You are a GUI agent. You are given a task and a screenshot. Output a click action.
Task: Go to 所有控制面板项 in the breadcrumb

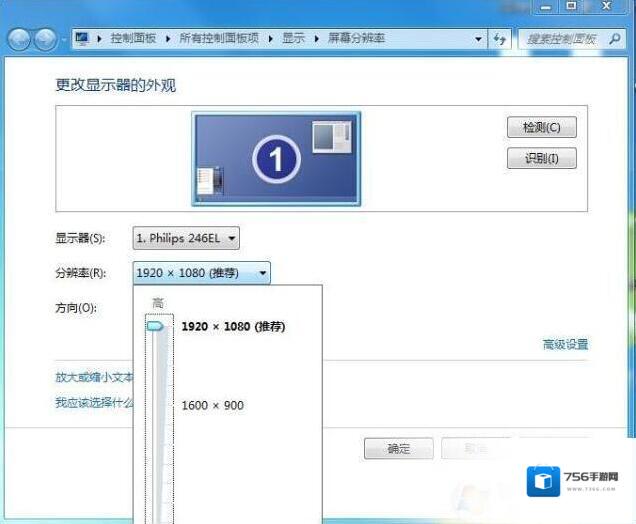coord(219,38)
